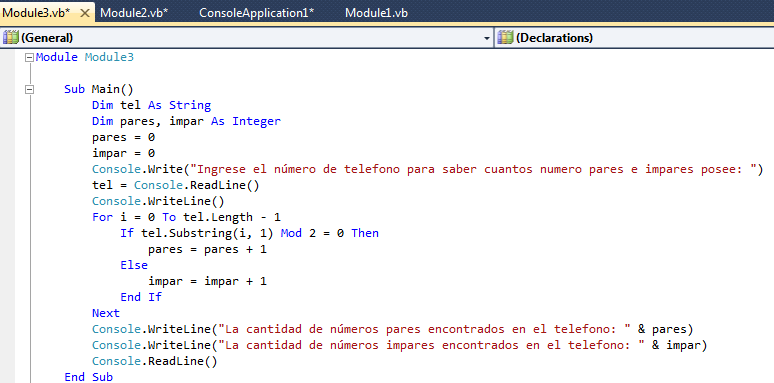Open the (General) class dropdown

pyautogui.click(x=247, y=38)
